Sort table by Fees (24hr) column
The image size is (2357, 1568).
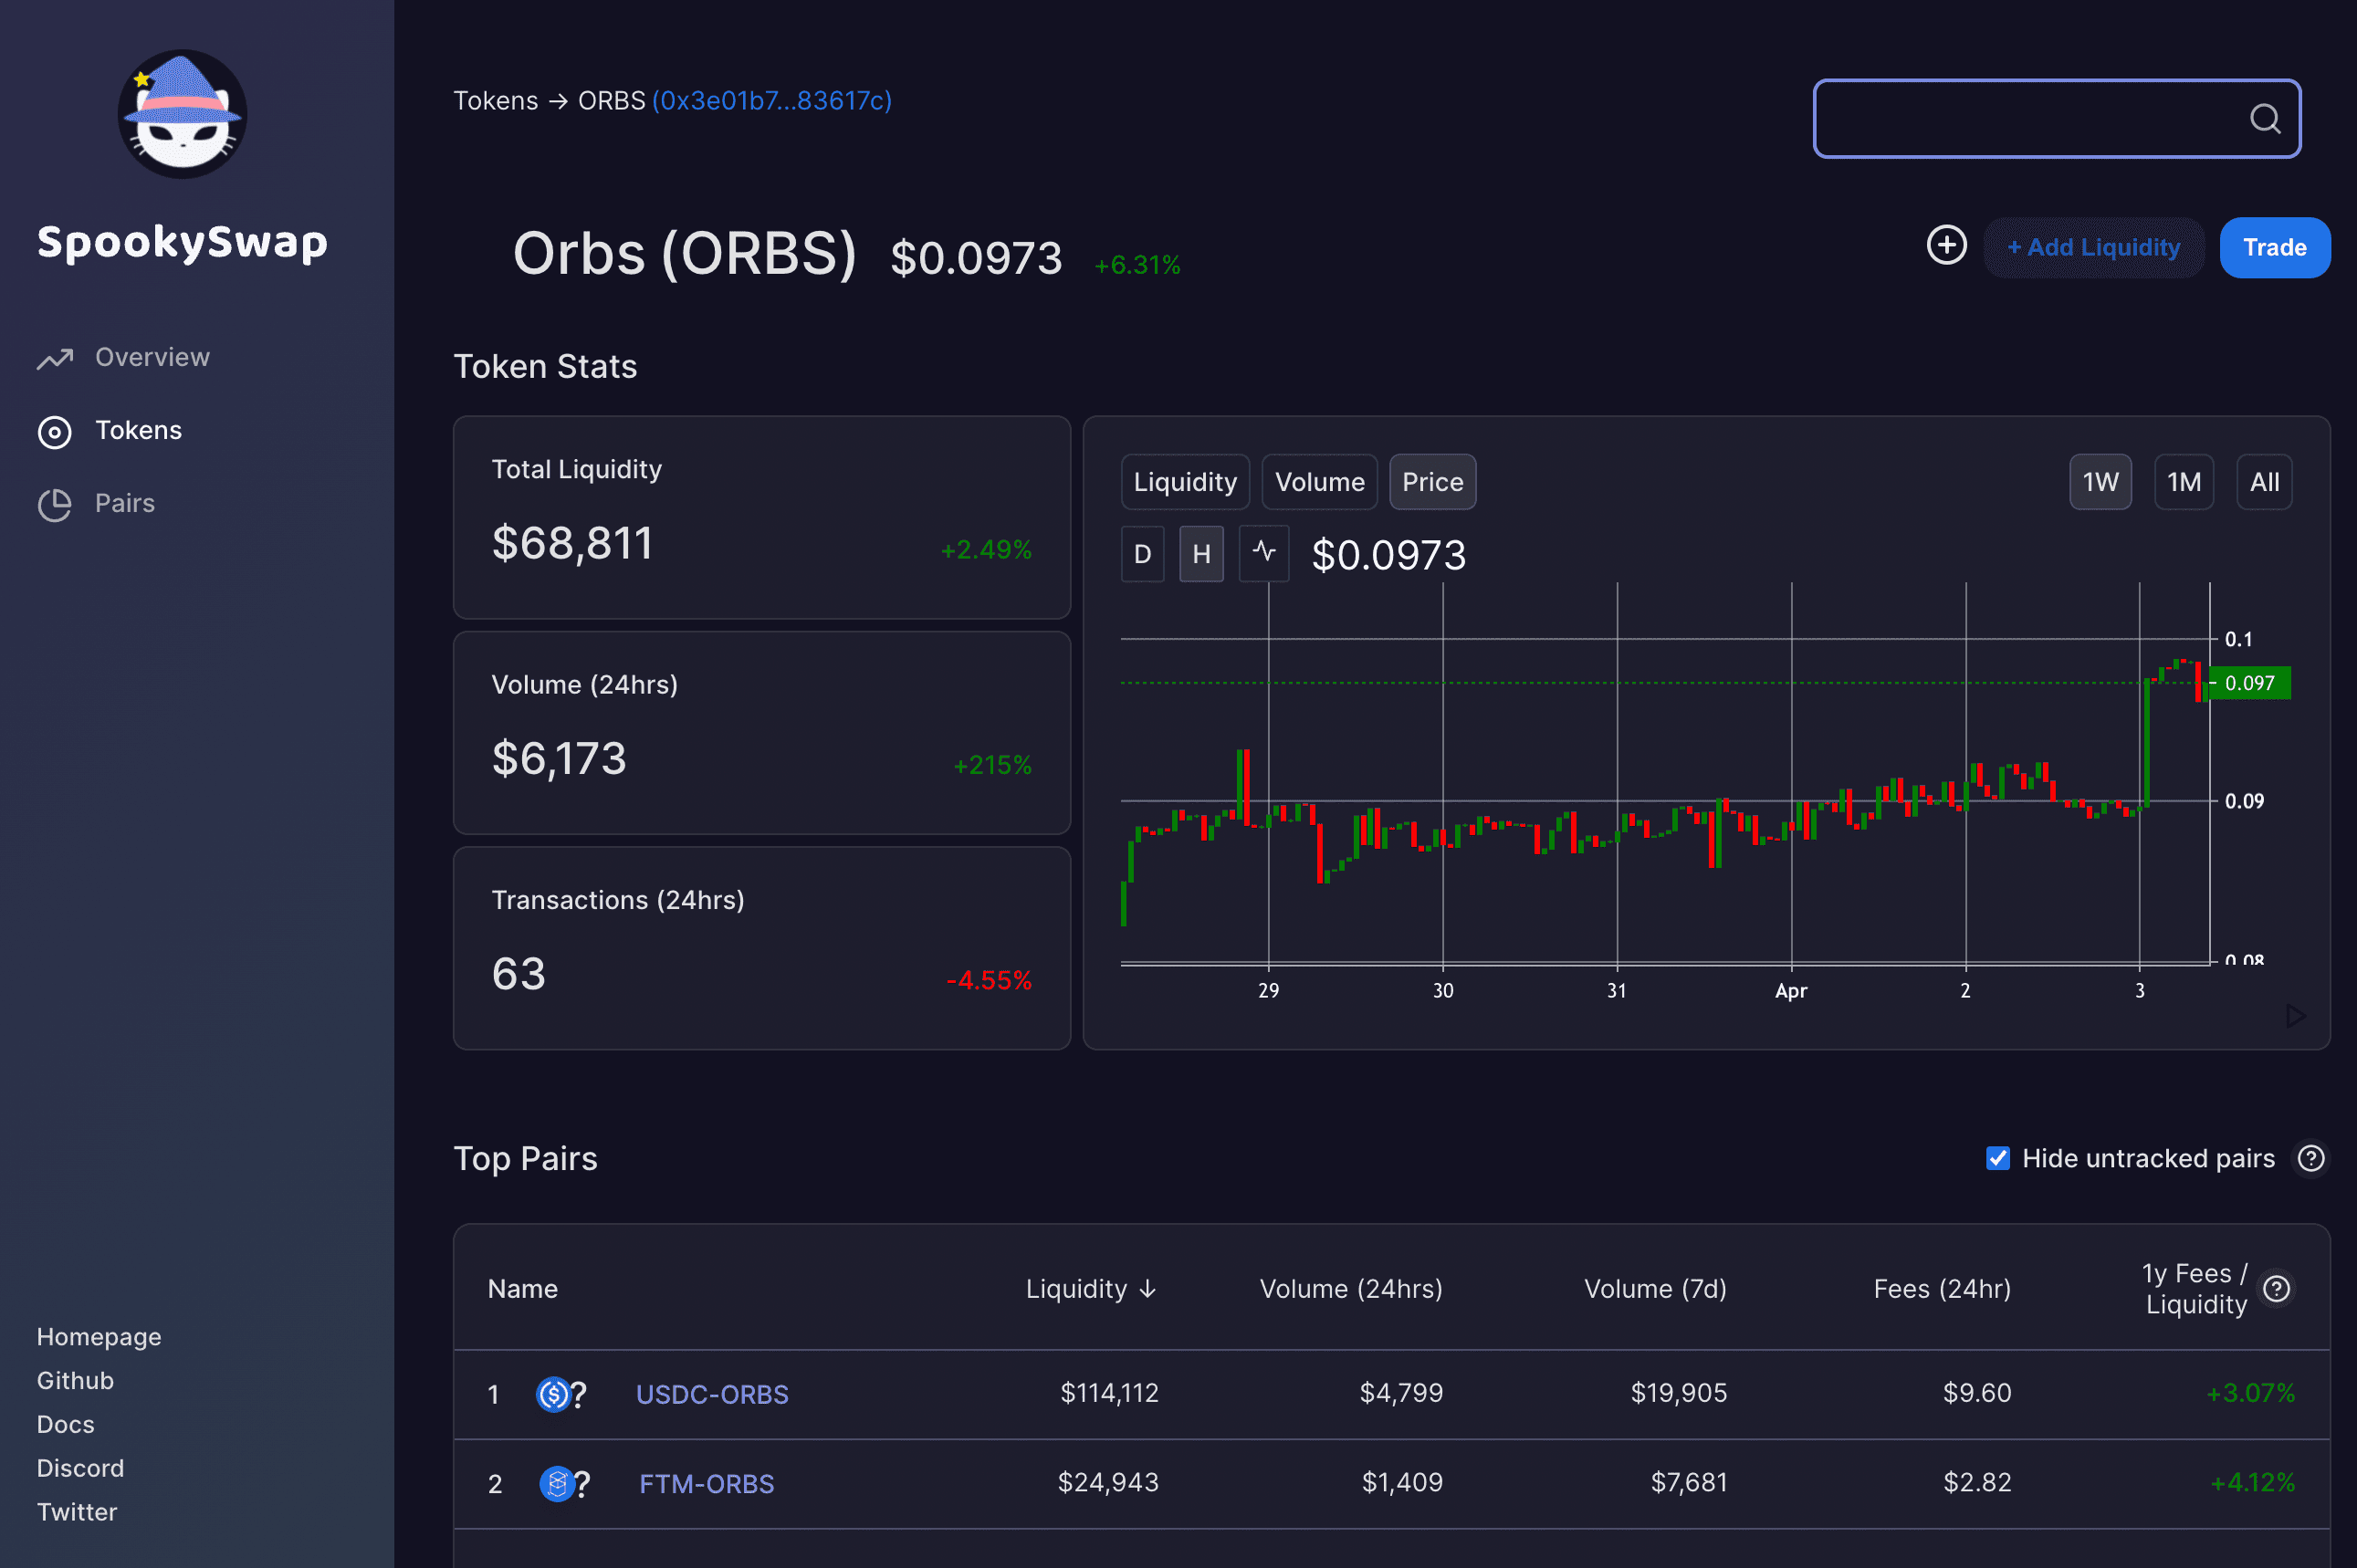[x=1942, y=1289]
